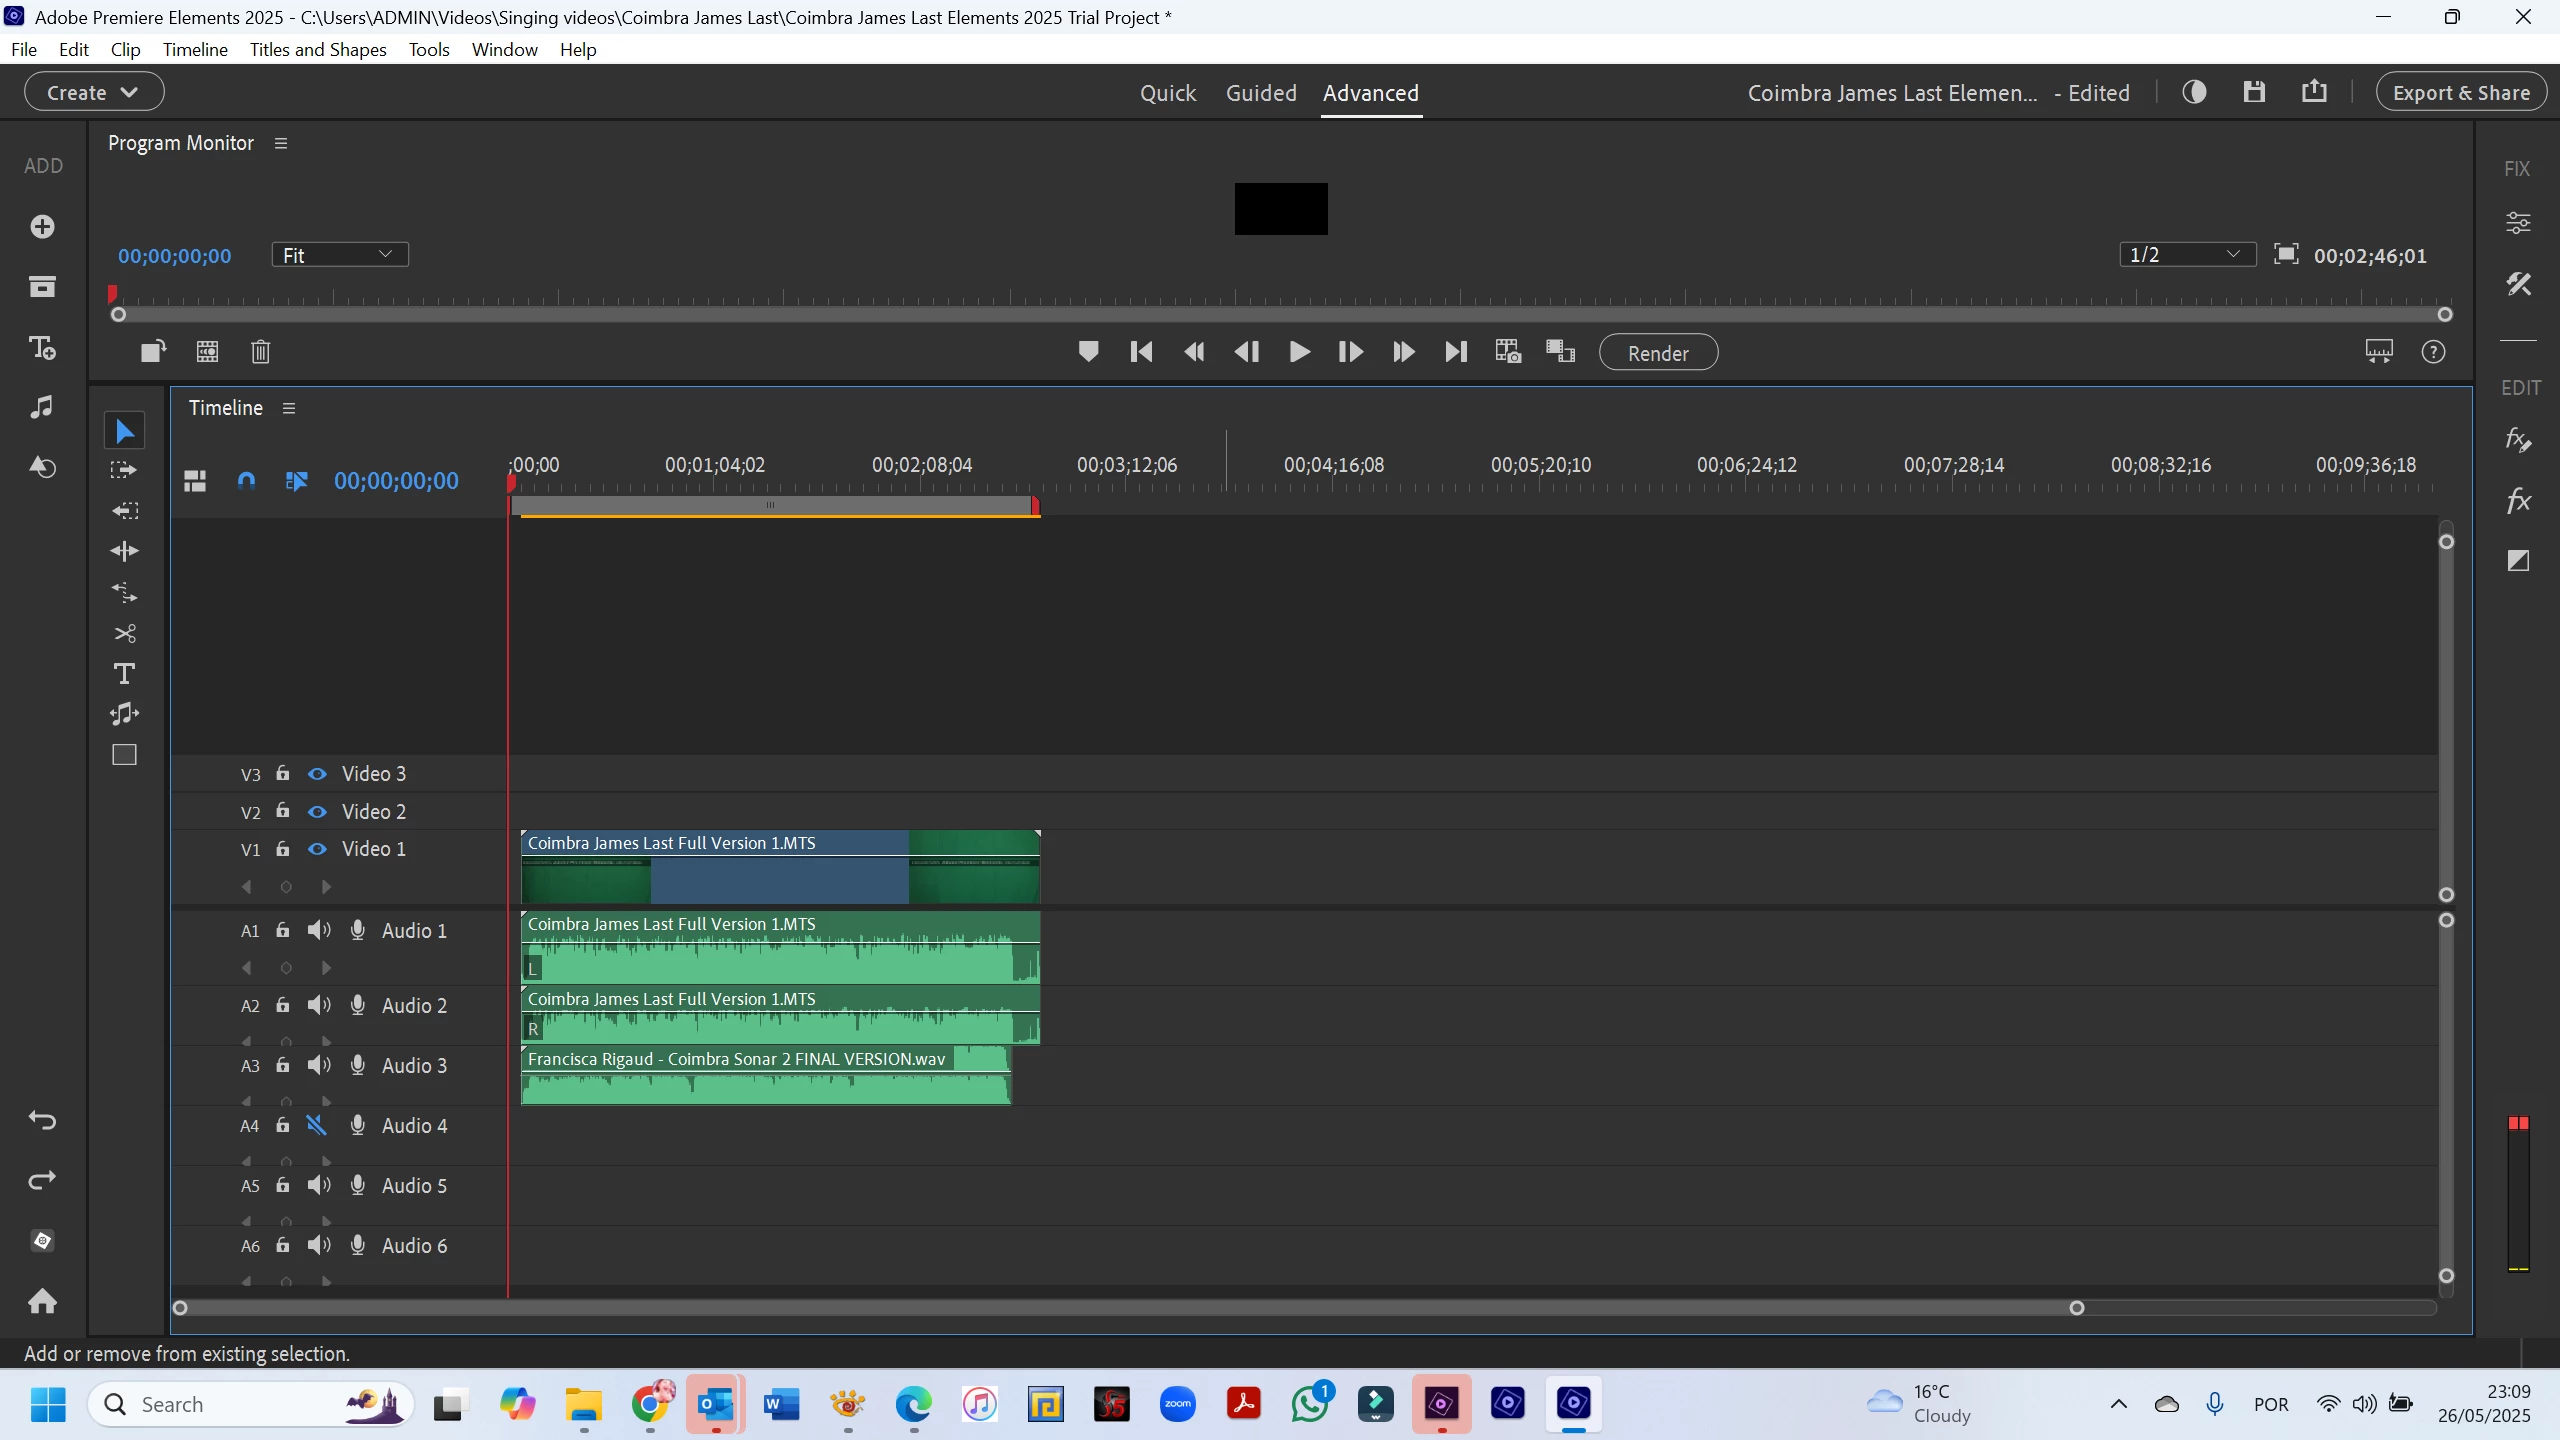Select the Razor scissors tool
The width and height of the screenshot is (2560, 1440).
(x=124, y=634)
